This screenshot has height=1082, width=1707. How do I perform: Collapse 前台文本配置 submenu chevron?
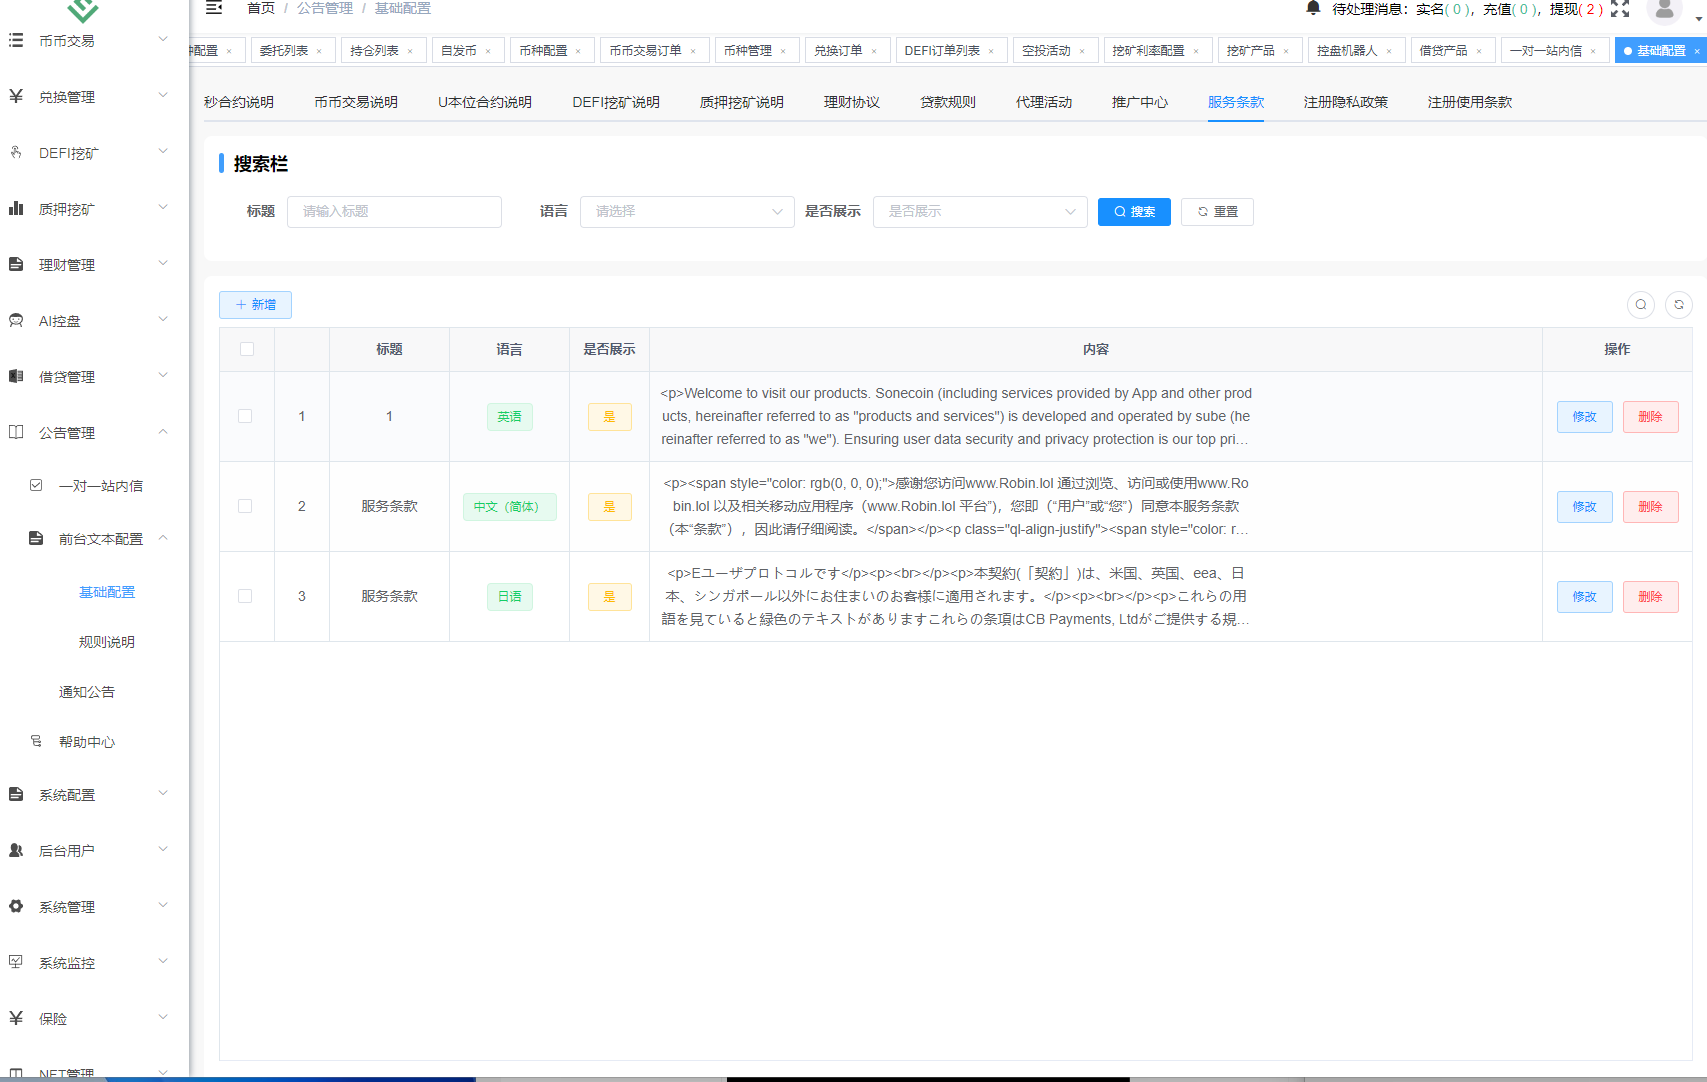(x=163, y=537)
